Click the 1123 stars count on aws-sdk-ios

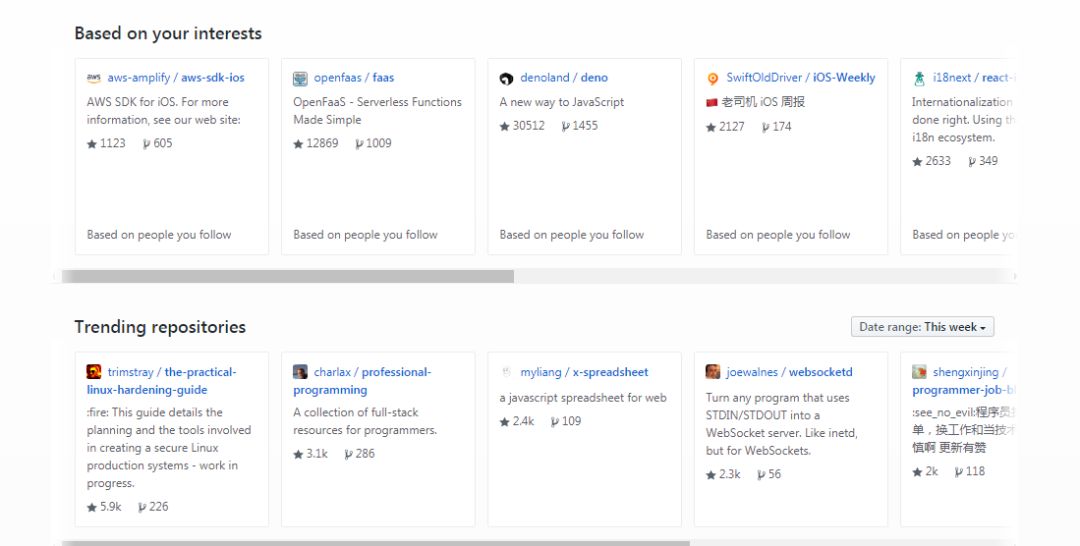click(x=113, y=143)
